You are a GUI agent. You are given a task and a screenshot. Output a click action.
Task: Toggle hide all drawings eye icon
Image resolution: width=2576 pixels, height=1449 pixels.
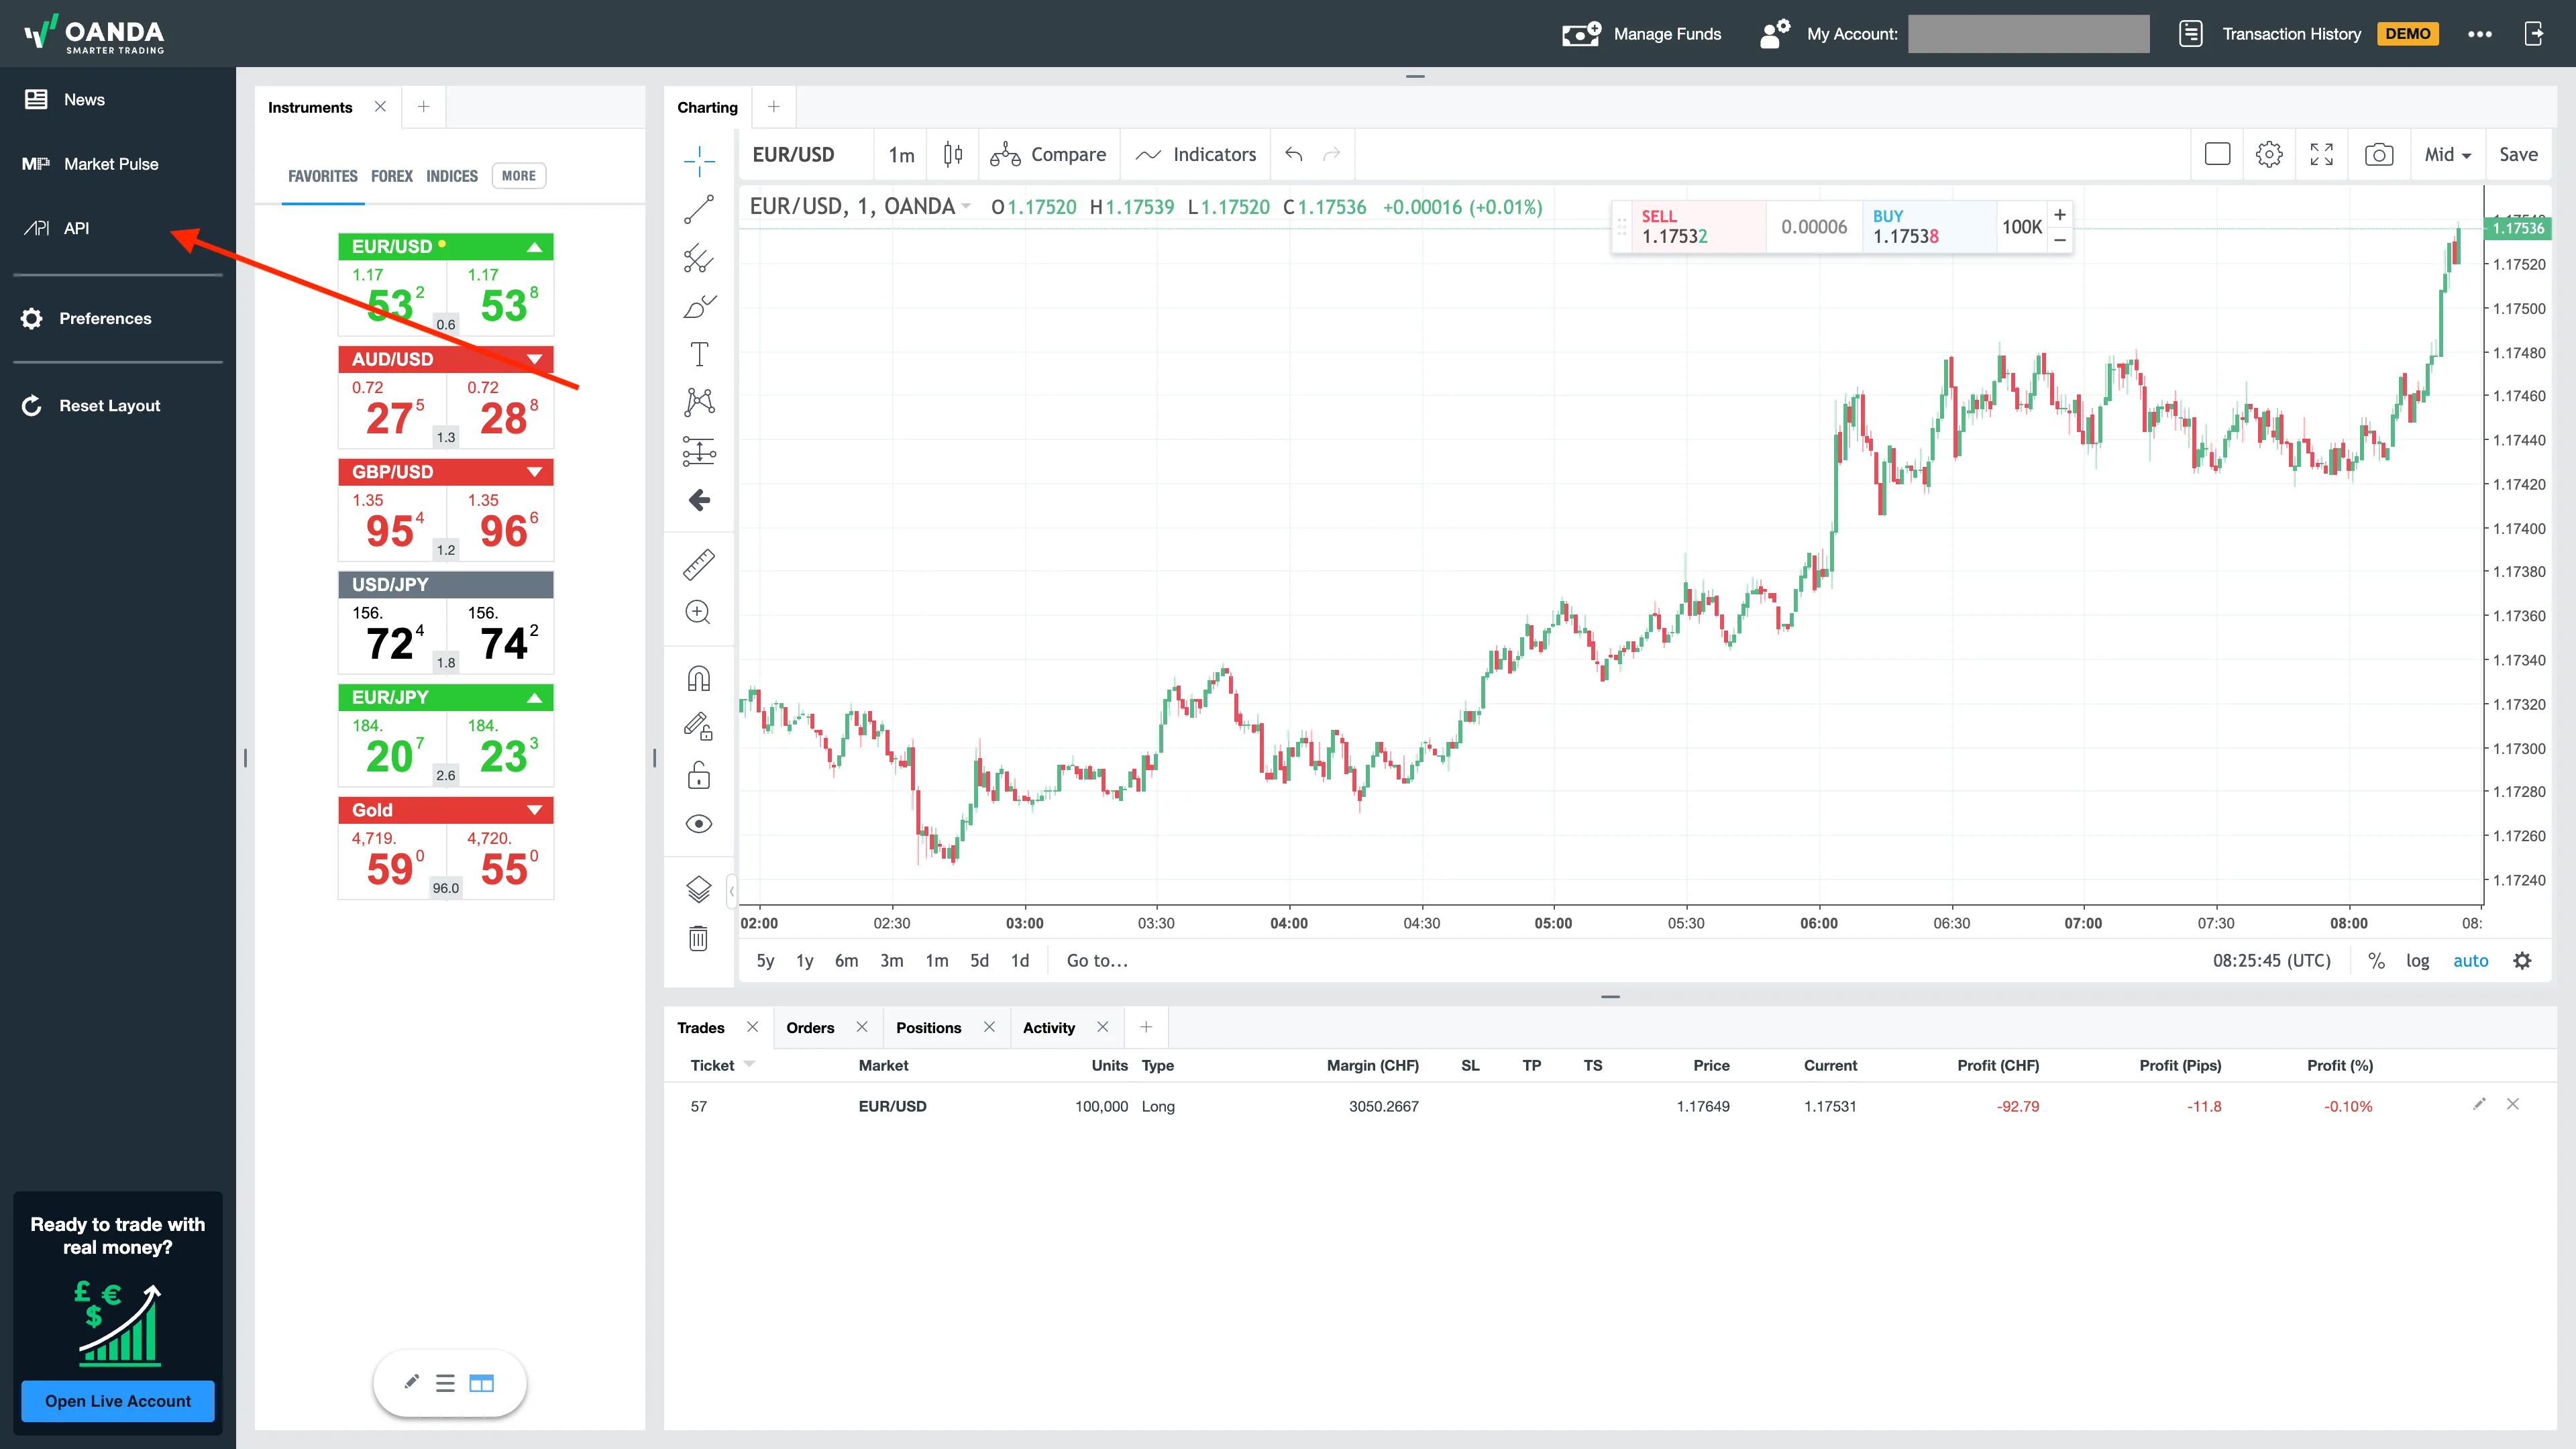pos(698,824)
